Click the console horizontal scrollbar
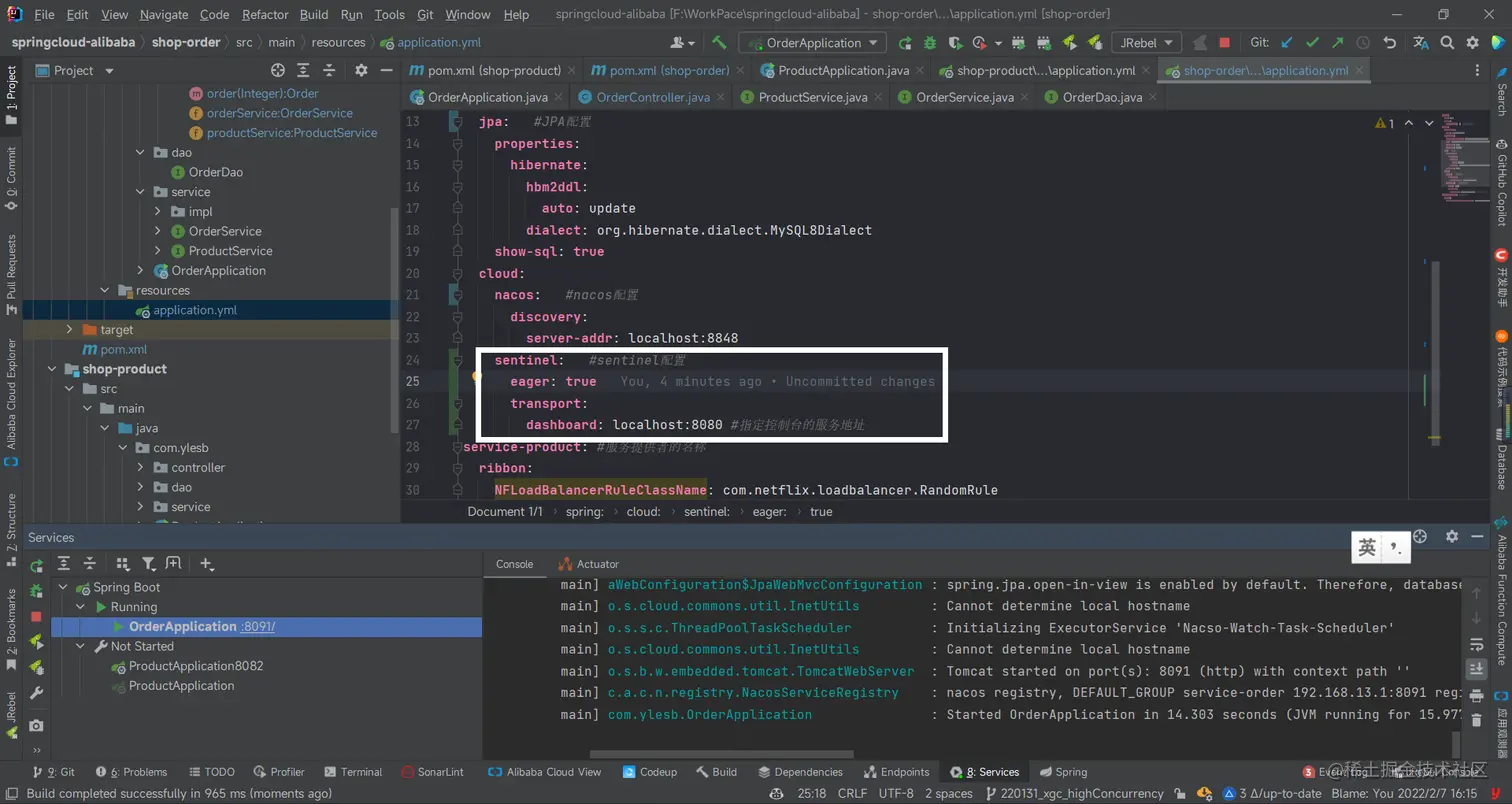Image resolution: width=1512 pixels, height=804 pixels. pos(722,755)
